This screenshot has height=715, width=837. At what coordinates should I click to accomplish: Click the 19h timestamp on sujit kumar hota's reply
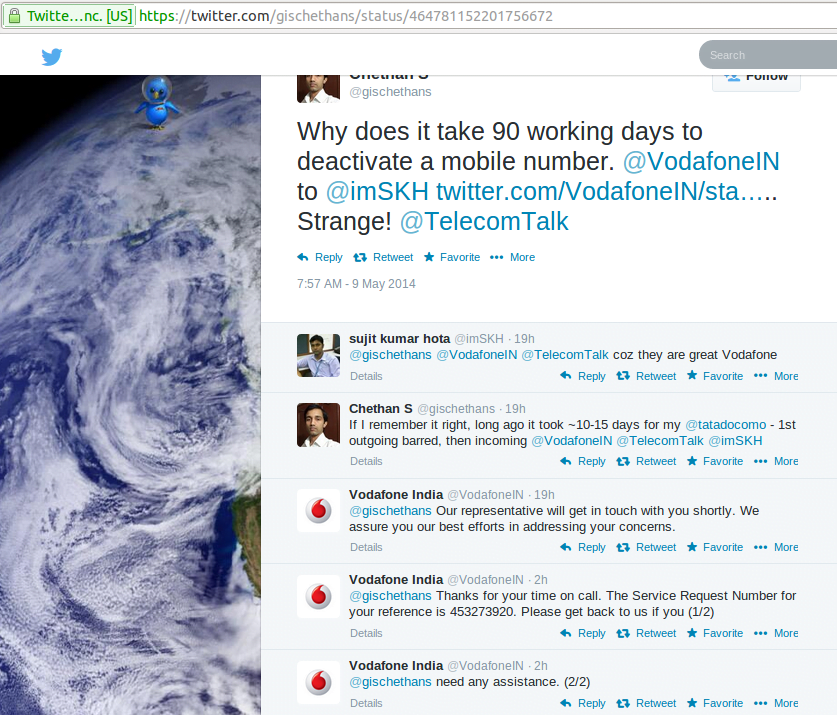point(524,339)
